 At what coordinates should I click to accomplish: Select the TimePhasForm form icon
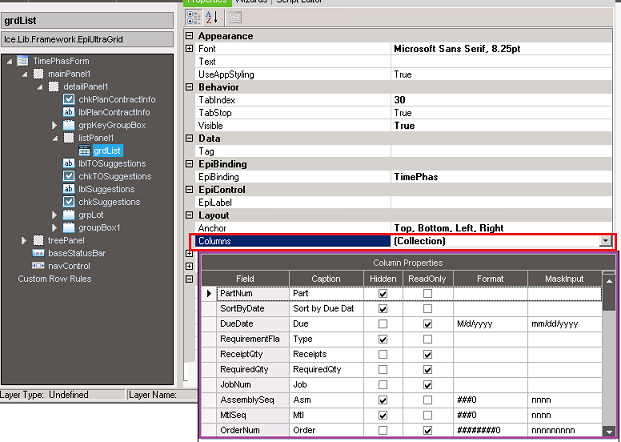[23, 61]
